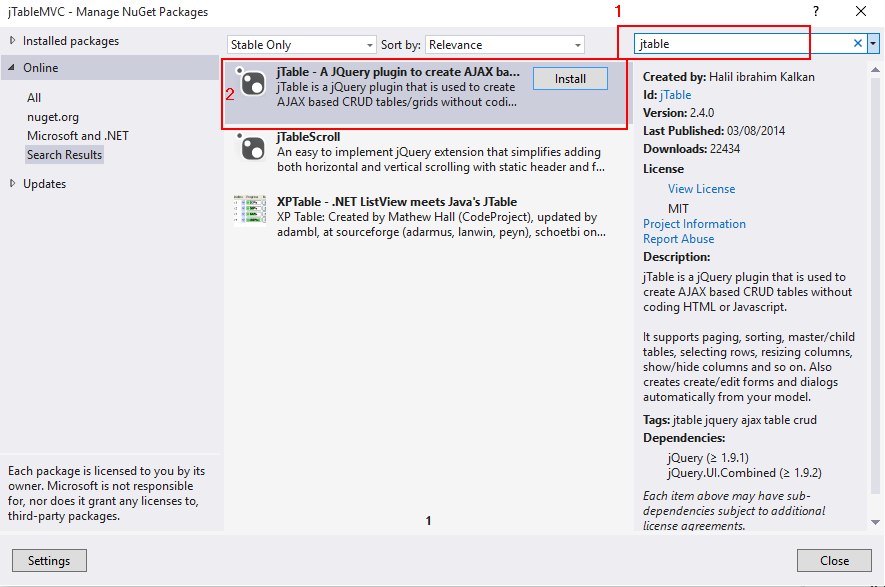Click inside the jtable search field
Image resolution: width=885 pixels, height=587 pixels.
point(742,43)
